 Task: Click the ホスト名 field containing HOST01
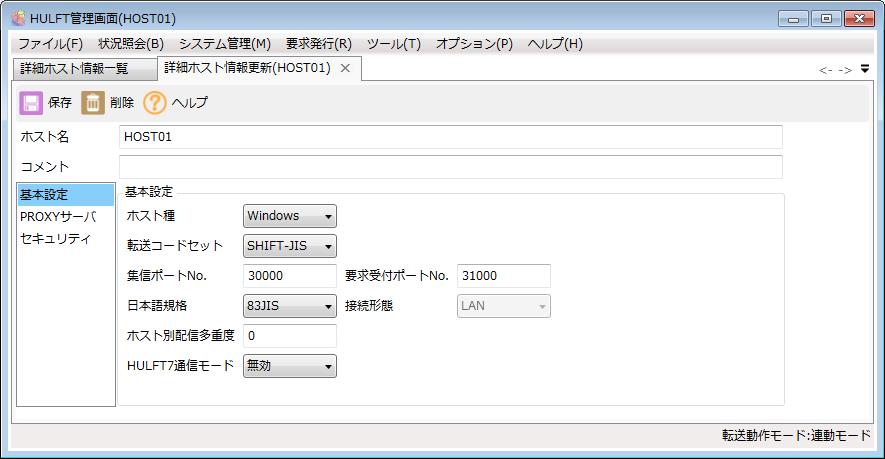pyautogui.click(x=450, y=137)
